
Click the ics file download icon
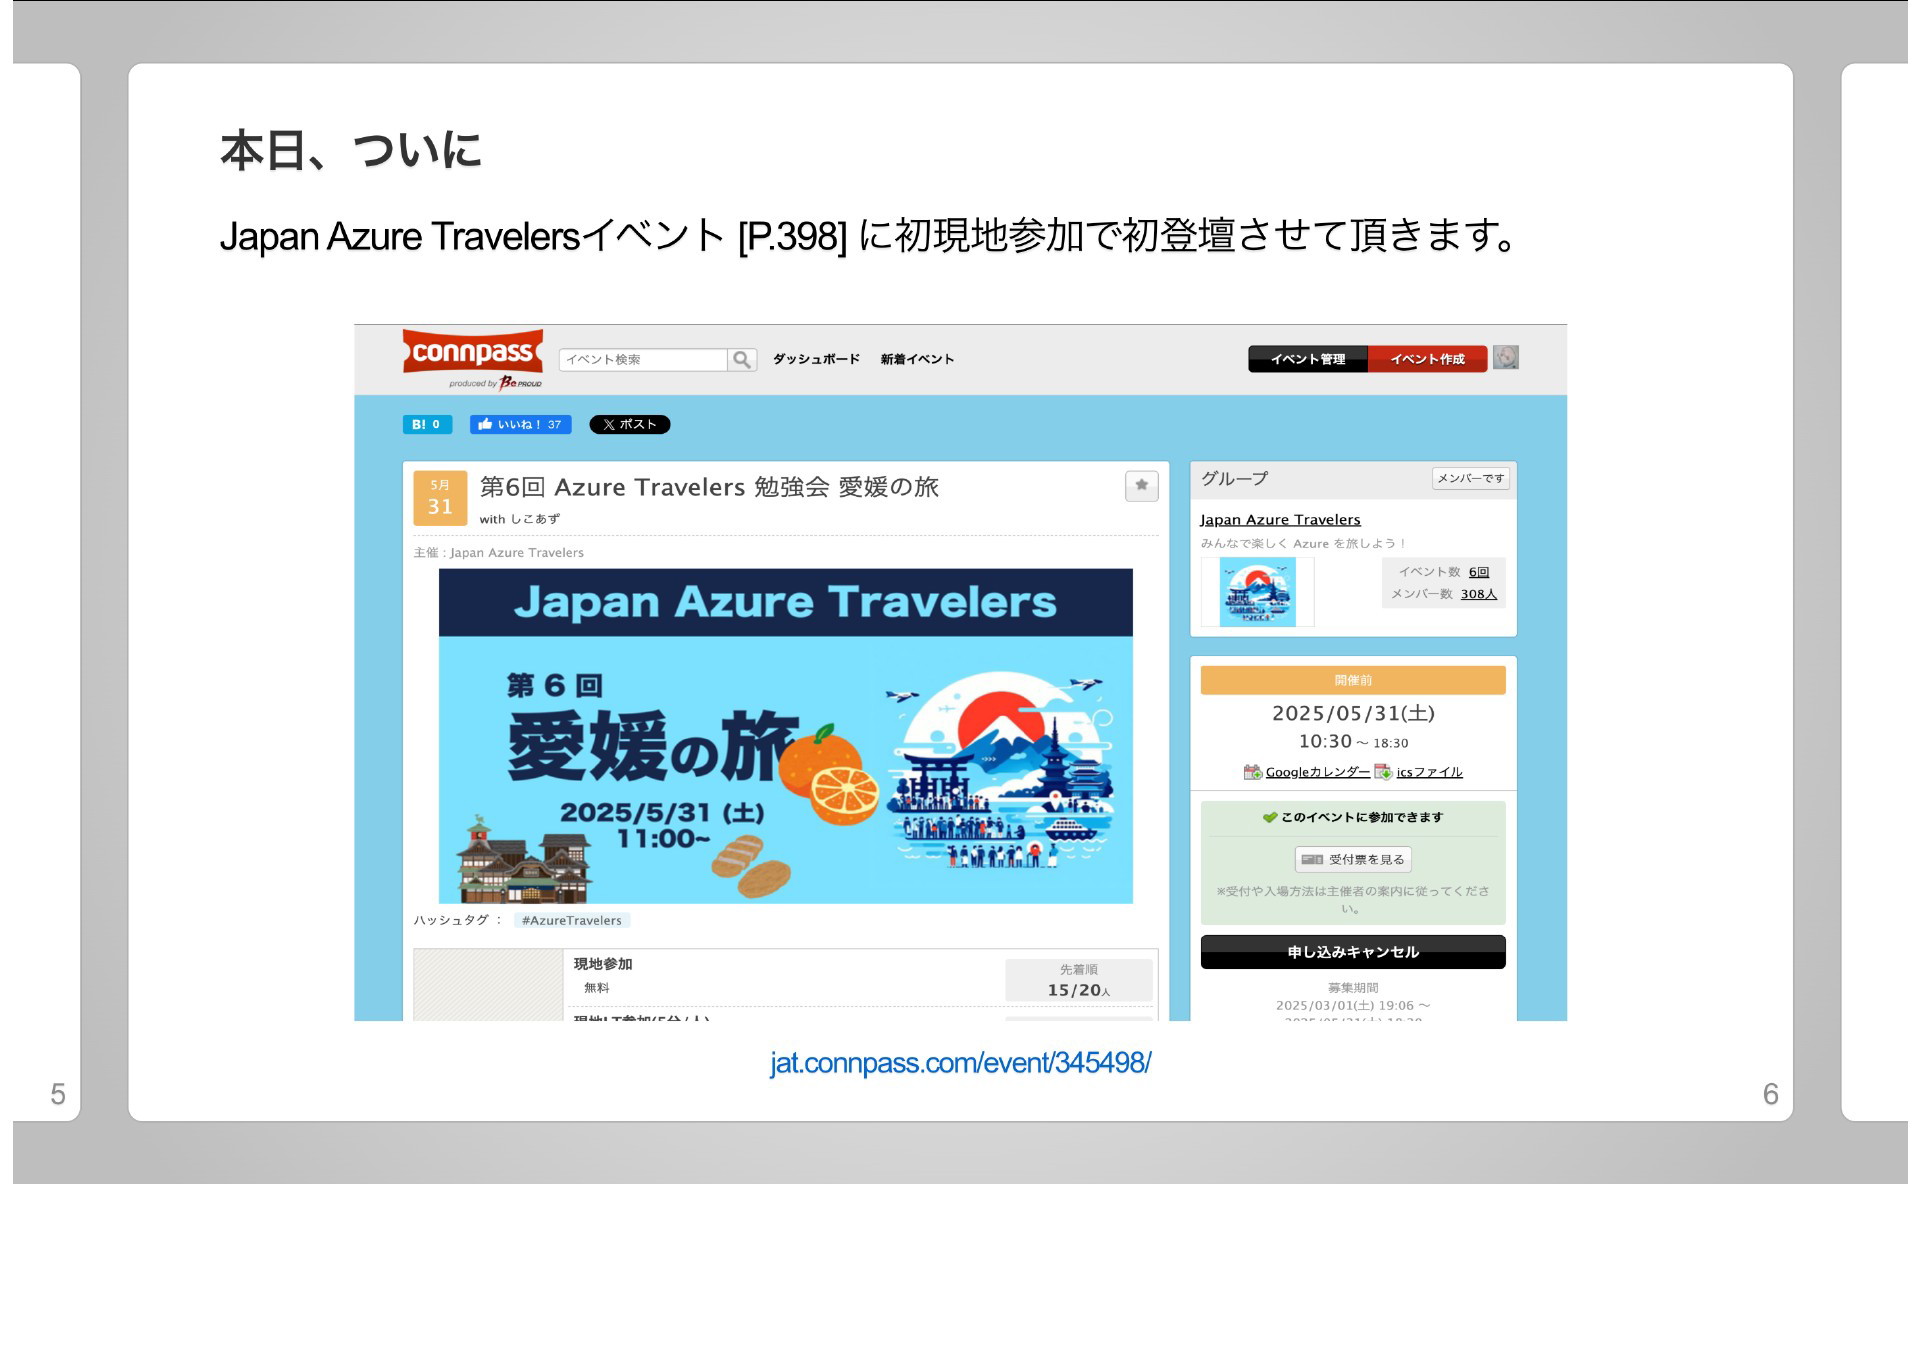(1383, 772)
